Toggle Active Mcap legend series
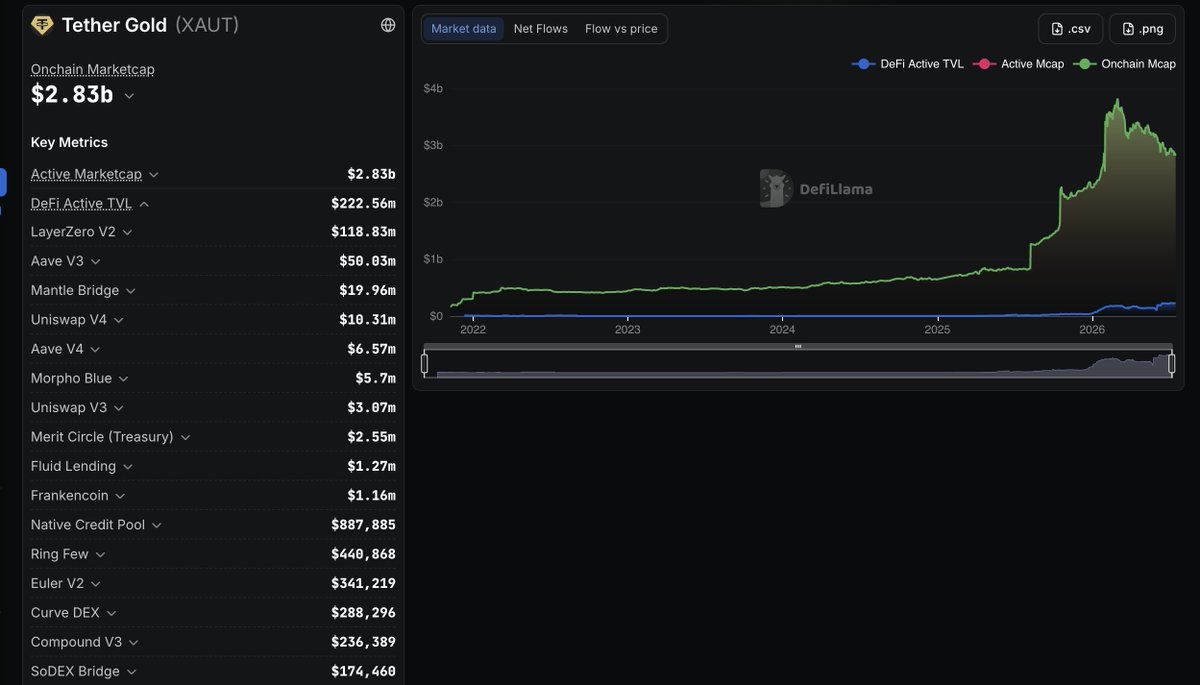This screenshot has height=685, width=1200. [1019, 64]
